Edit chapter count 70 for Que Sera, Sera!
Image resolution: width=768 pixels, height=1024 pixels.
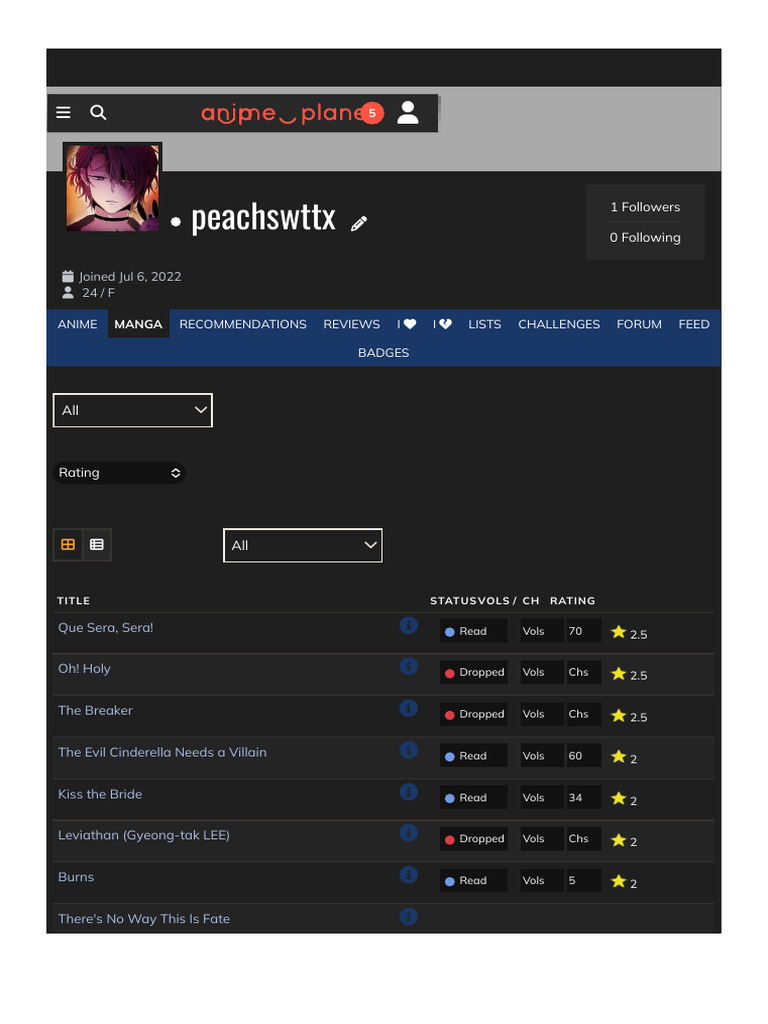coord(583,631)
